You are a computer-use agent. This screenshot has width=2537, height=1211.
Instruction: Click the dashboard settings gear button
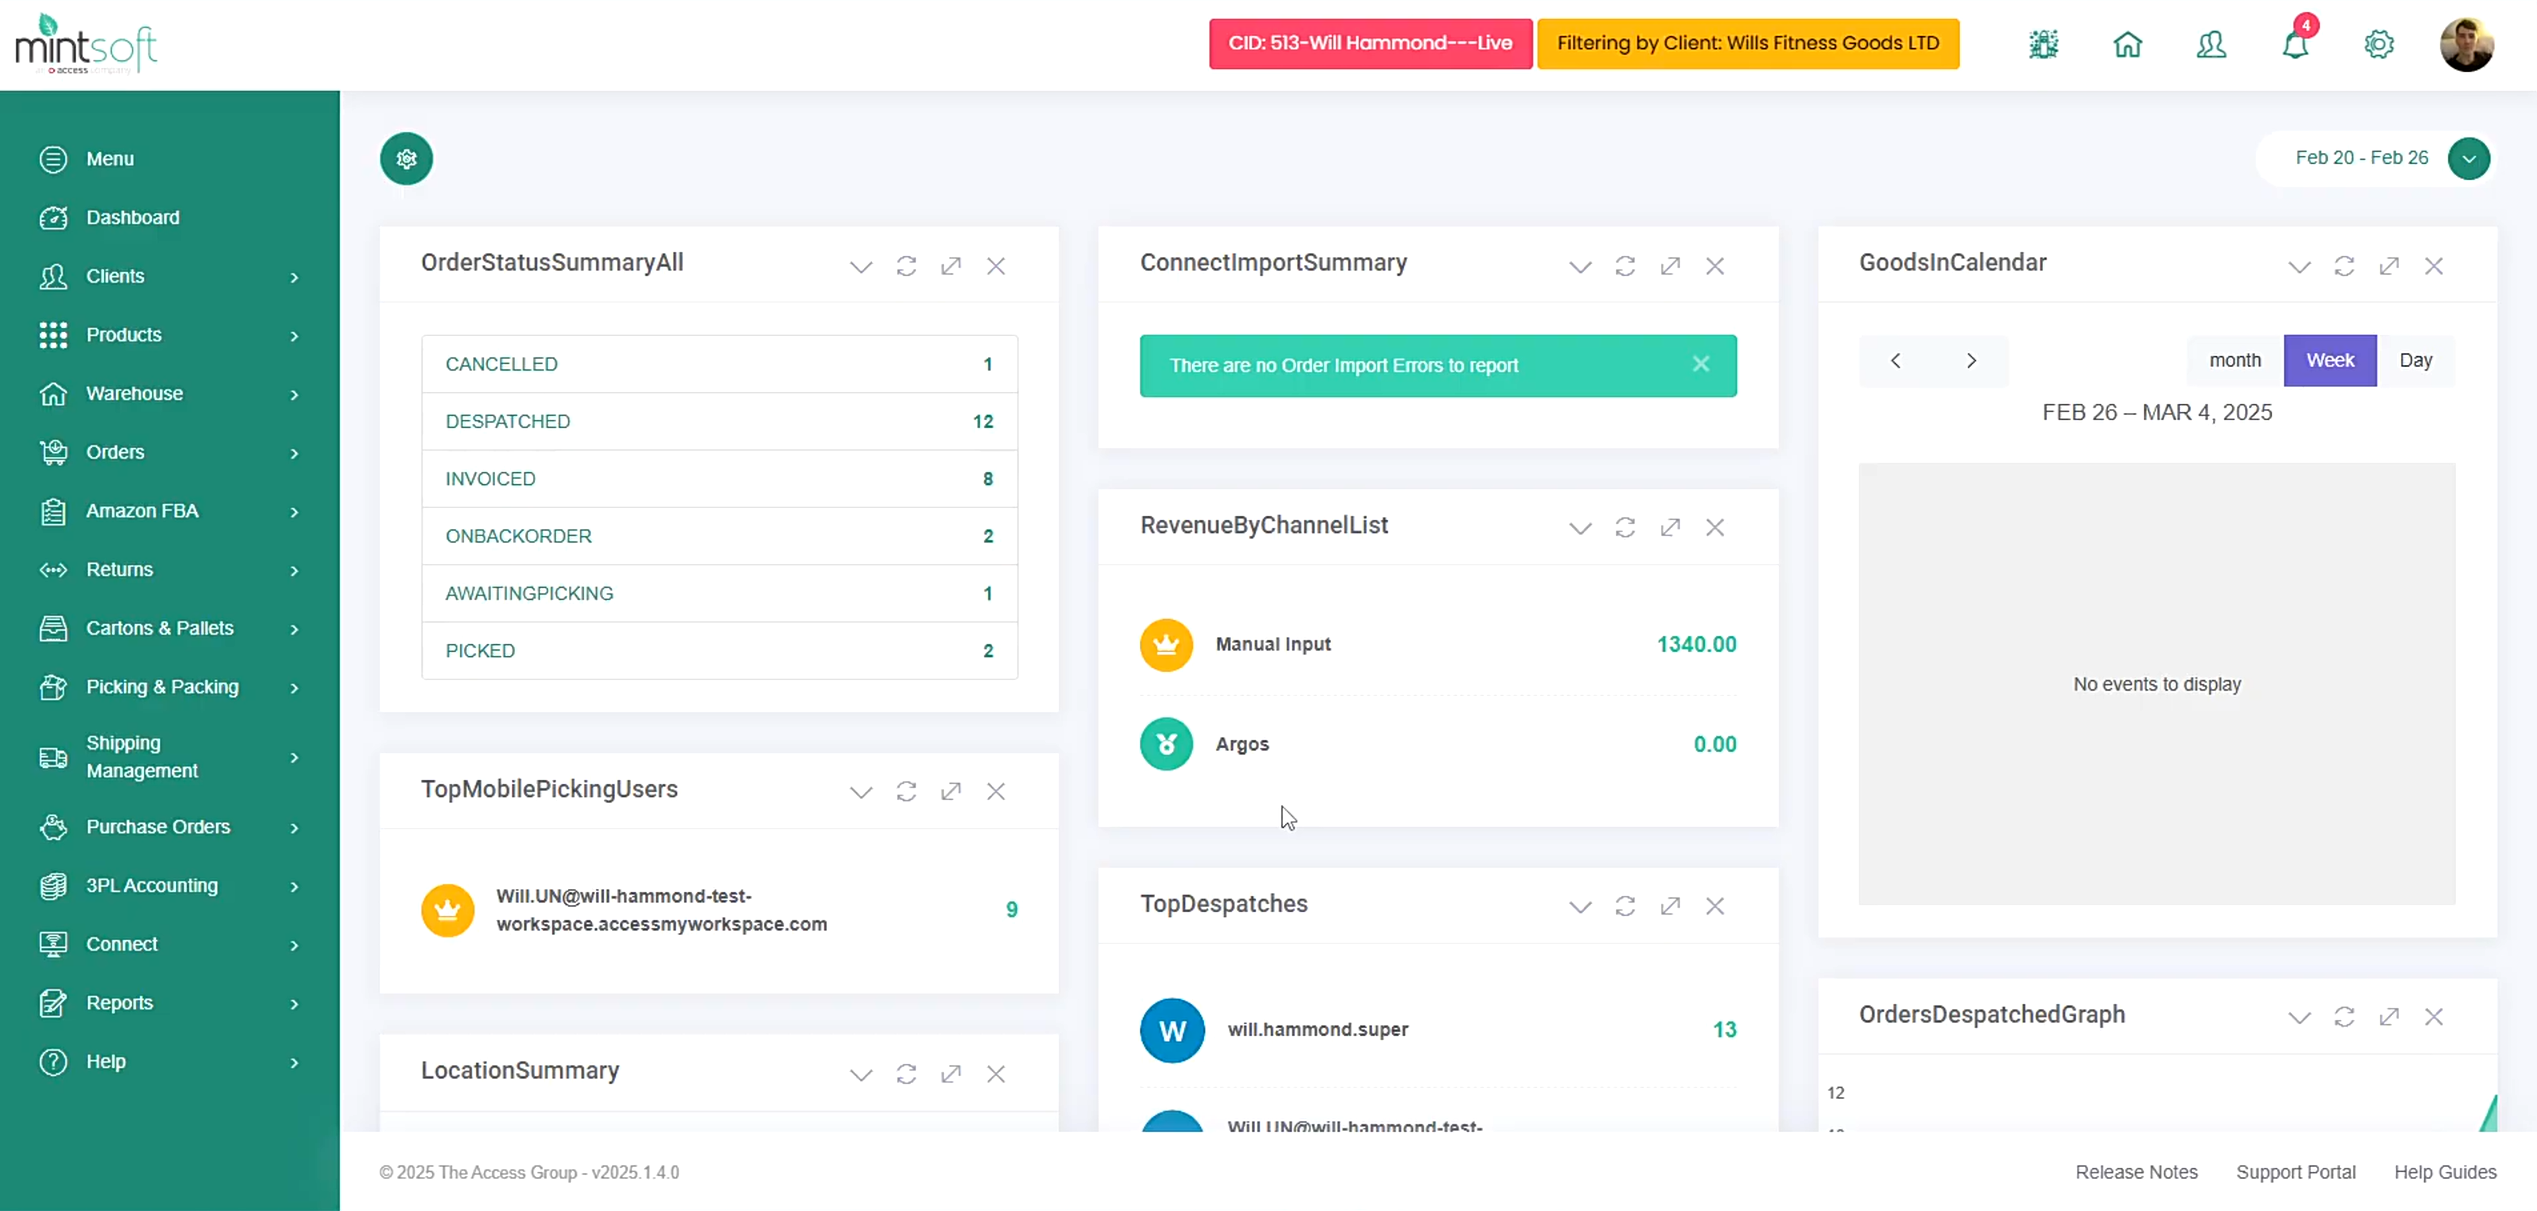point(406,159)
